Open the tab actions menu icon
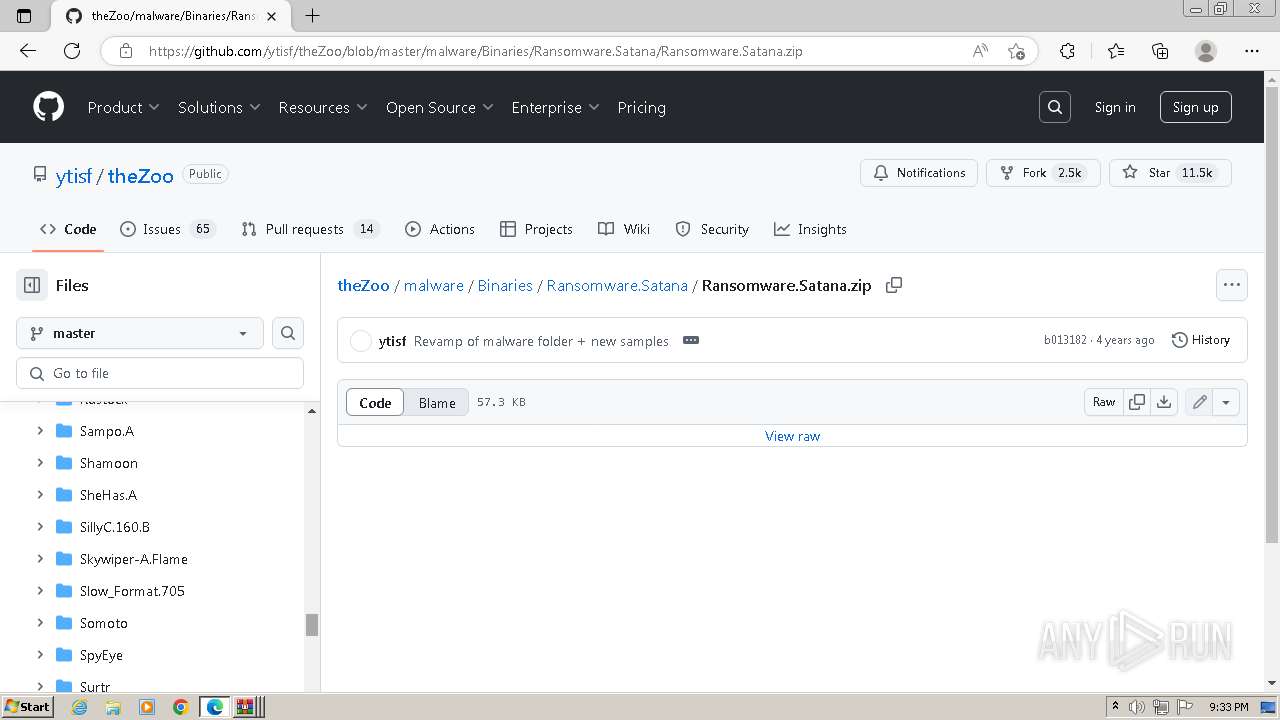The width and height of the screenshot is (1280, 720). [x=25, y=16]
